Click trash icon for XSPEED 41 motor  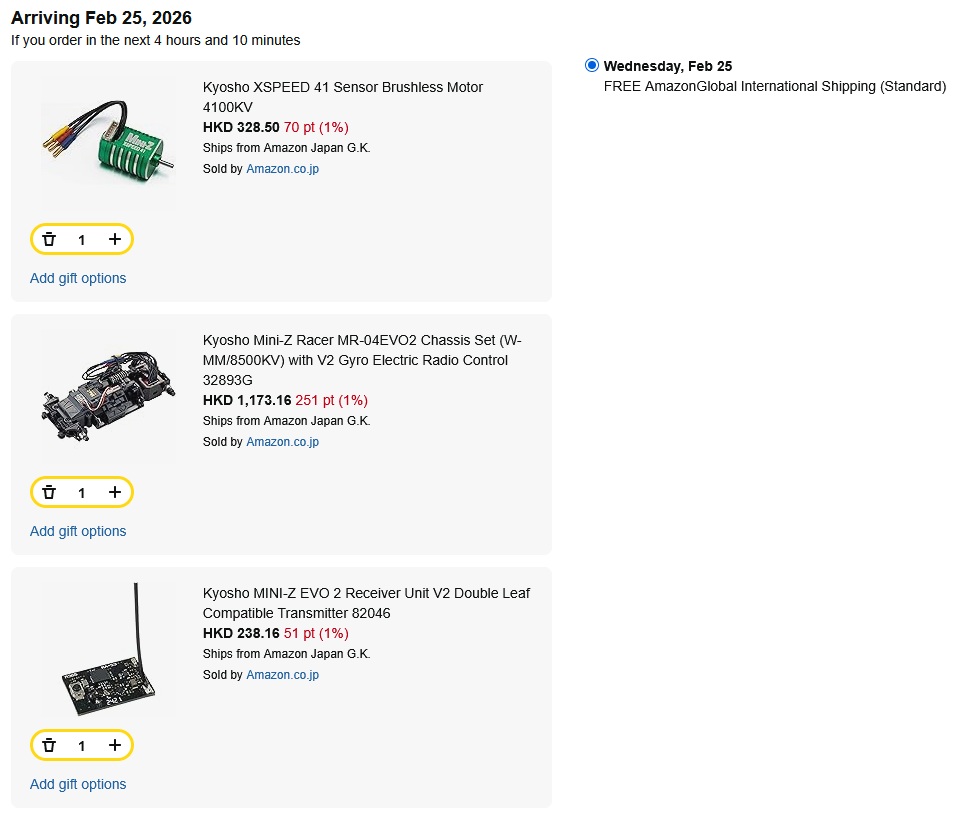coord(49,240)
